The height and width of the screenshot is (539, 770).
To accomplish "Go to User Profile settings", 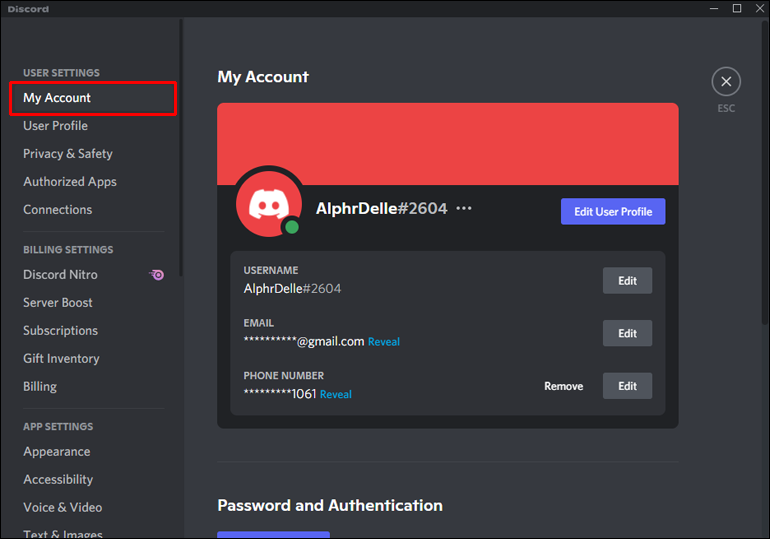I will coord(56,126).
